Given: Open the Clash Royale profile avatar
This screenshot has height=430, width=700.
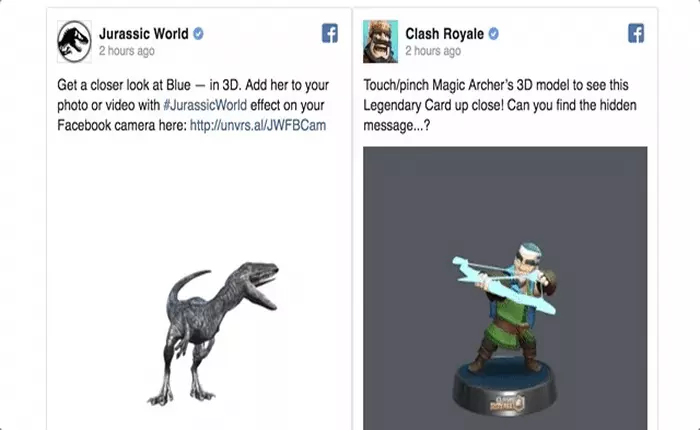Looking at the screenshot, I should tap(380, 42).
